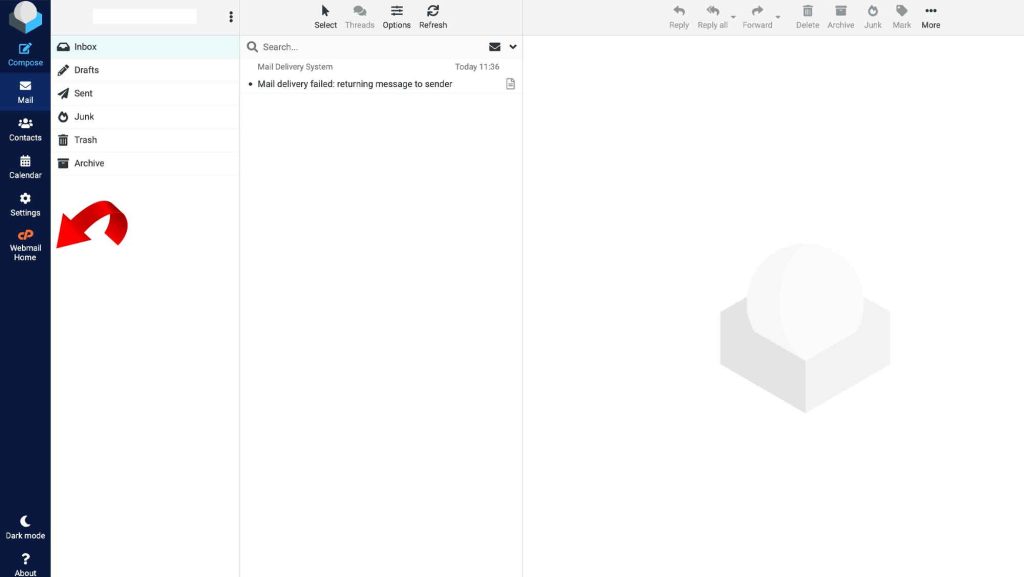
Task: Open Settings from the sidebar
Action: coord(25,204)
